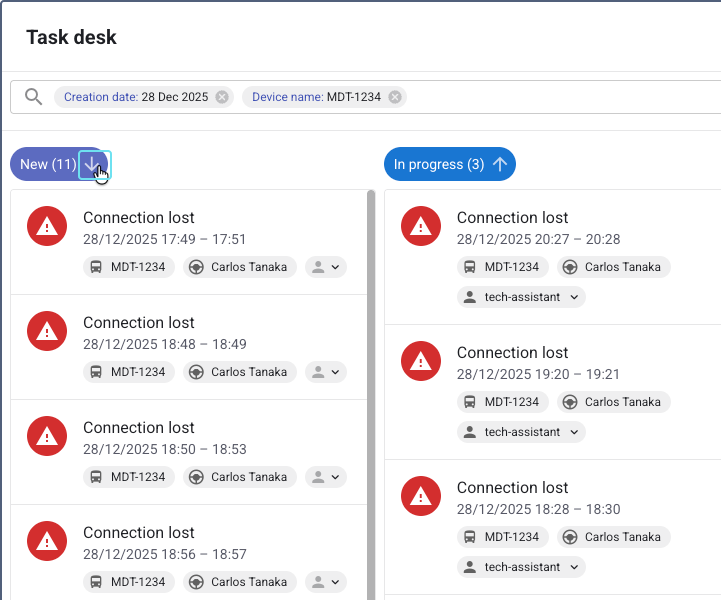Toggle sort arrow on In progress column
The image size is (721, 600).
point(501,164)
